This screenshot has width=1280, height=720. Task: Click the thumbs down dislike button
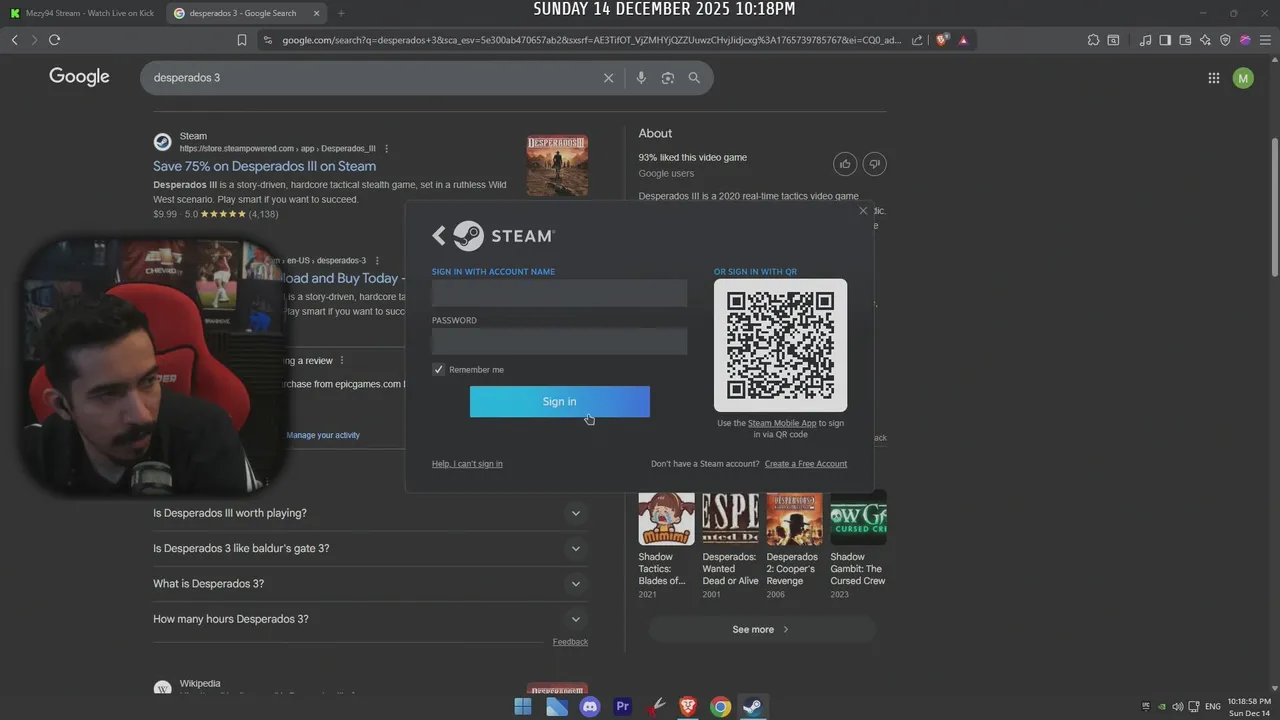click(x=874, y=164)
